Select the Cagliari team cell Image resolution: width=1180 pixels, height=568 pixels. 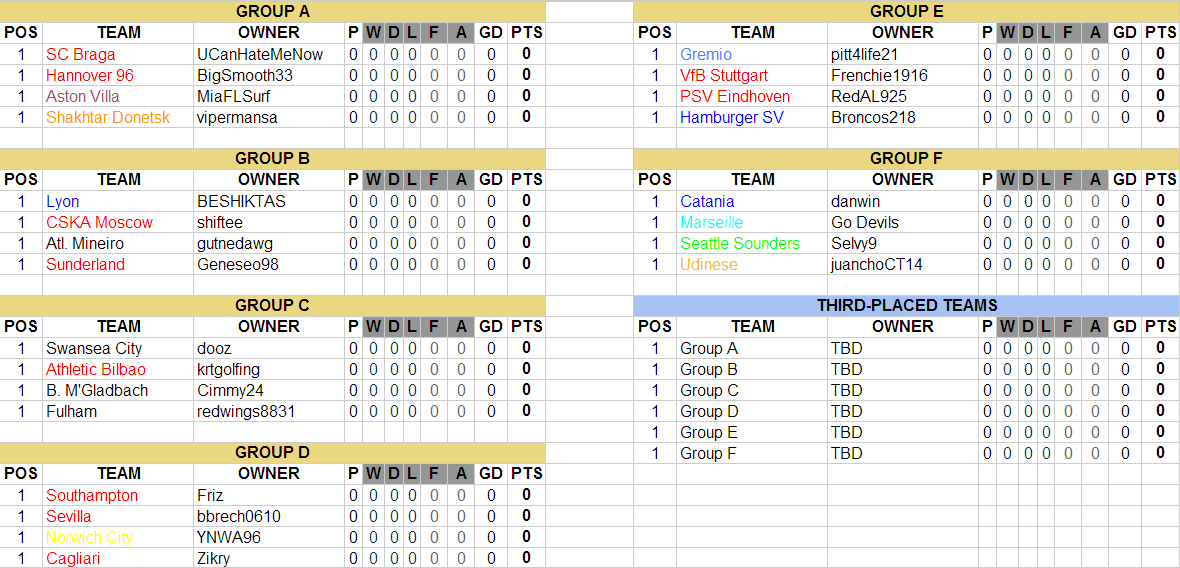coord(73,558)
